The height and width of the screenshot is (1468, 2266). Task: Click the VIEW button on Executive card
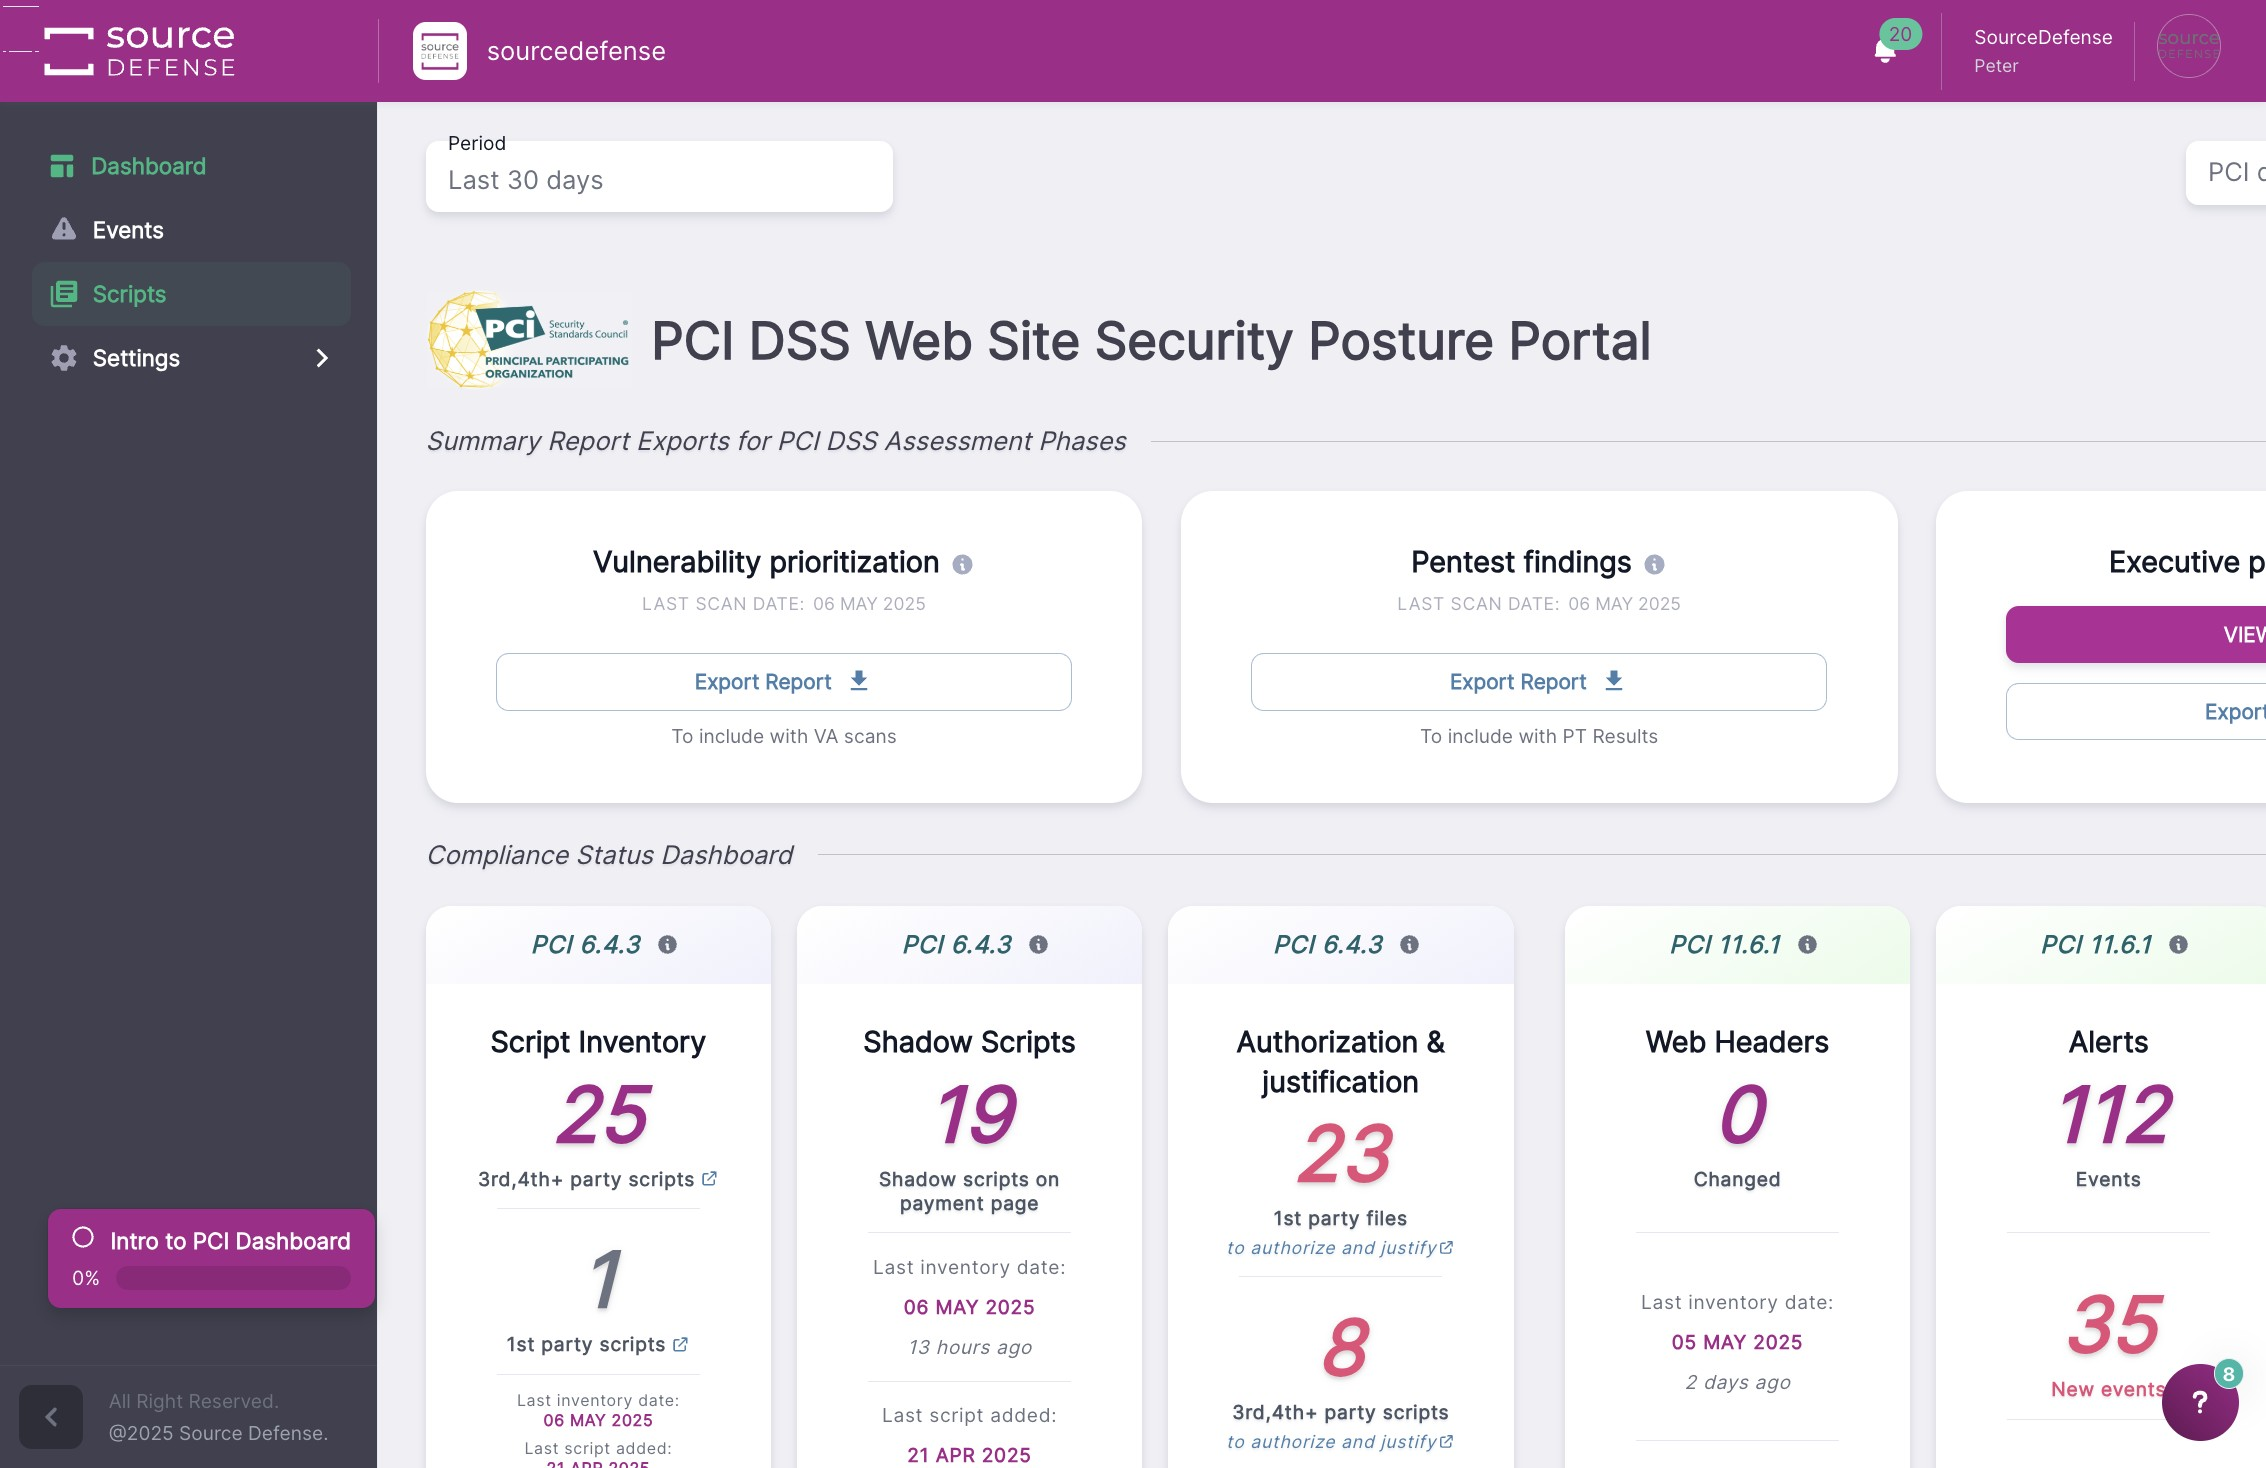pos(2136,634)
